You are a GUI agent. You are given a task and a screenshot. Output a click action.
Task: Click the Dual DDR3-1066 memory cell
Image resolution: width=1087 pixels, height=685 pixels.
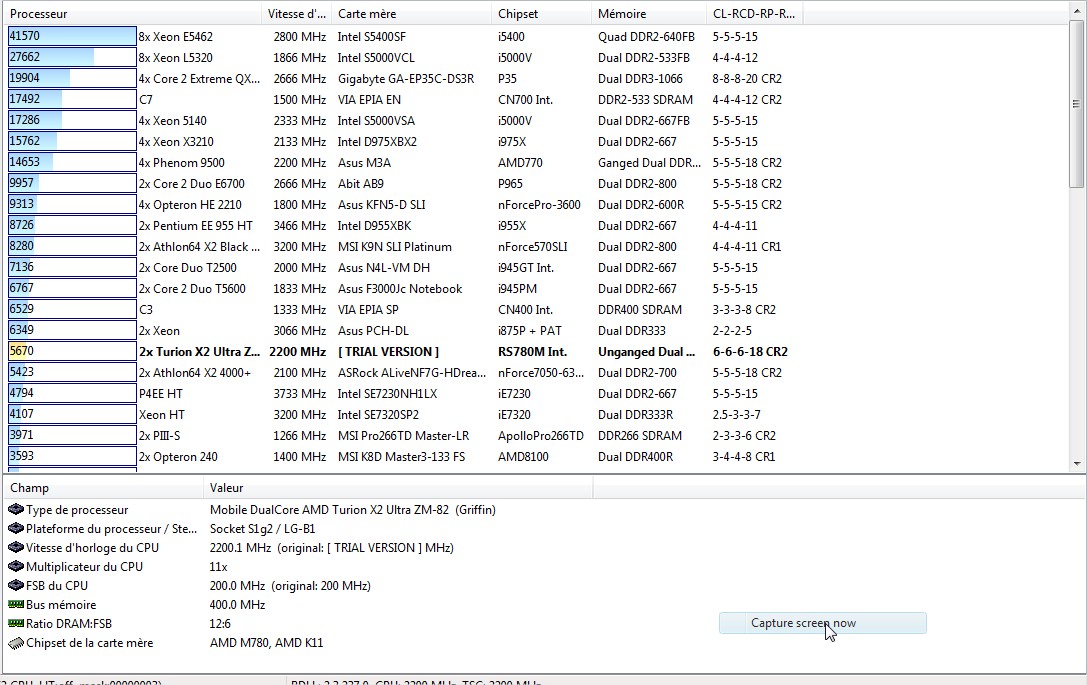[641, 79]
